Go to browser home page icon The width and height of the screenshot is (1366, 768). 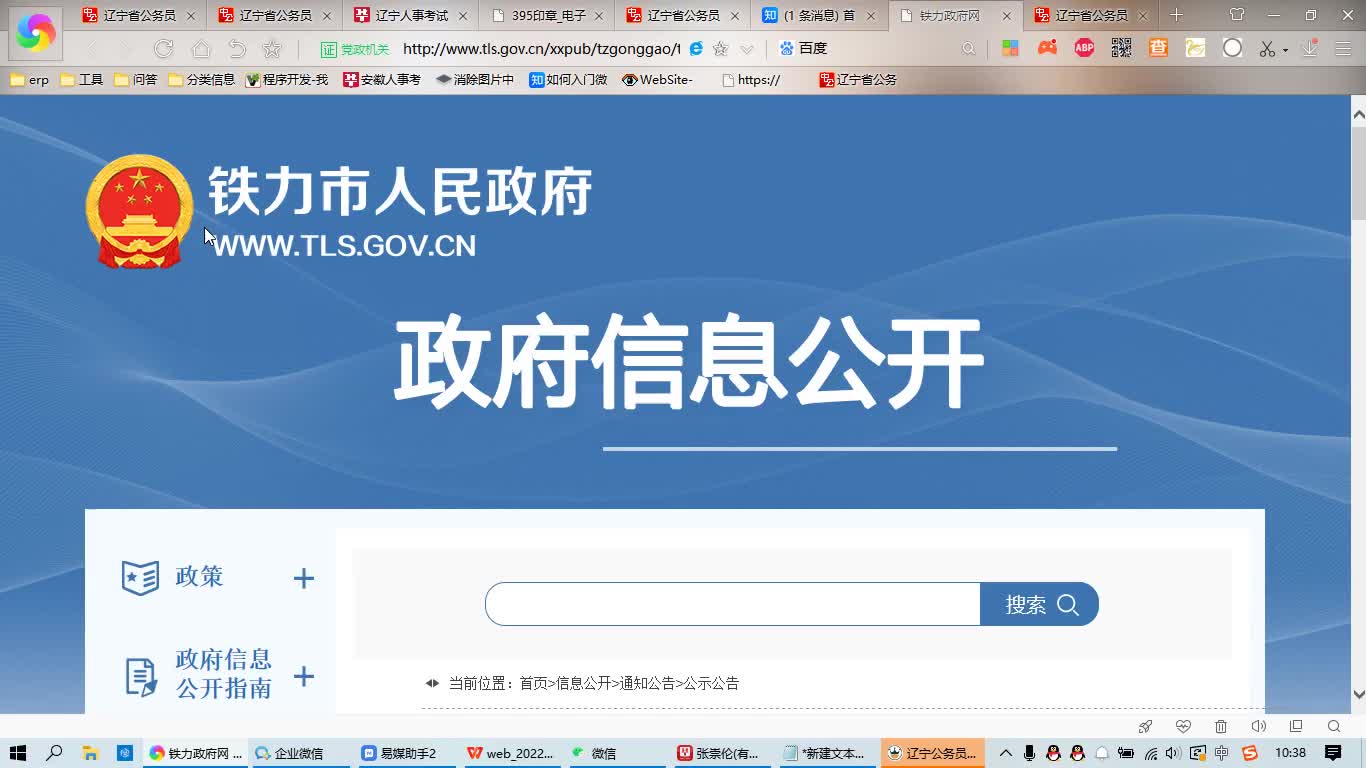(201, 49)
